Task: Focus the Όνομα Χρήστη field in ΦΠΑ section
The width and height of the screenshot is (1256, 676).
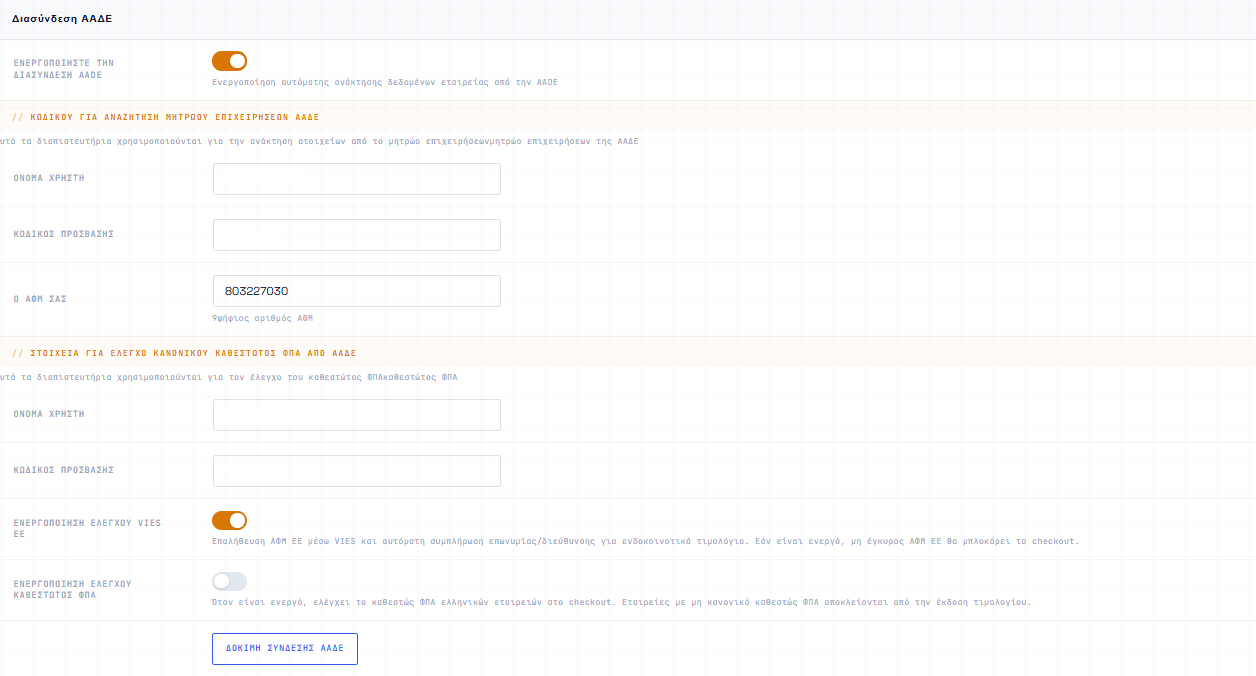Action: [x=356, y=415]
